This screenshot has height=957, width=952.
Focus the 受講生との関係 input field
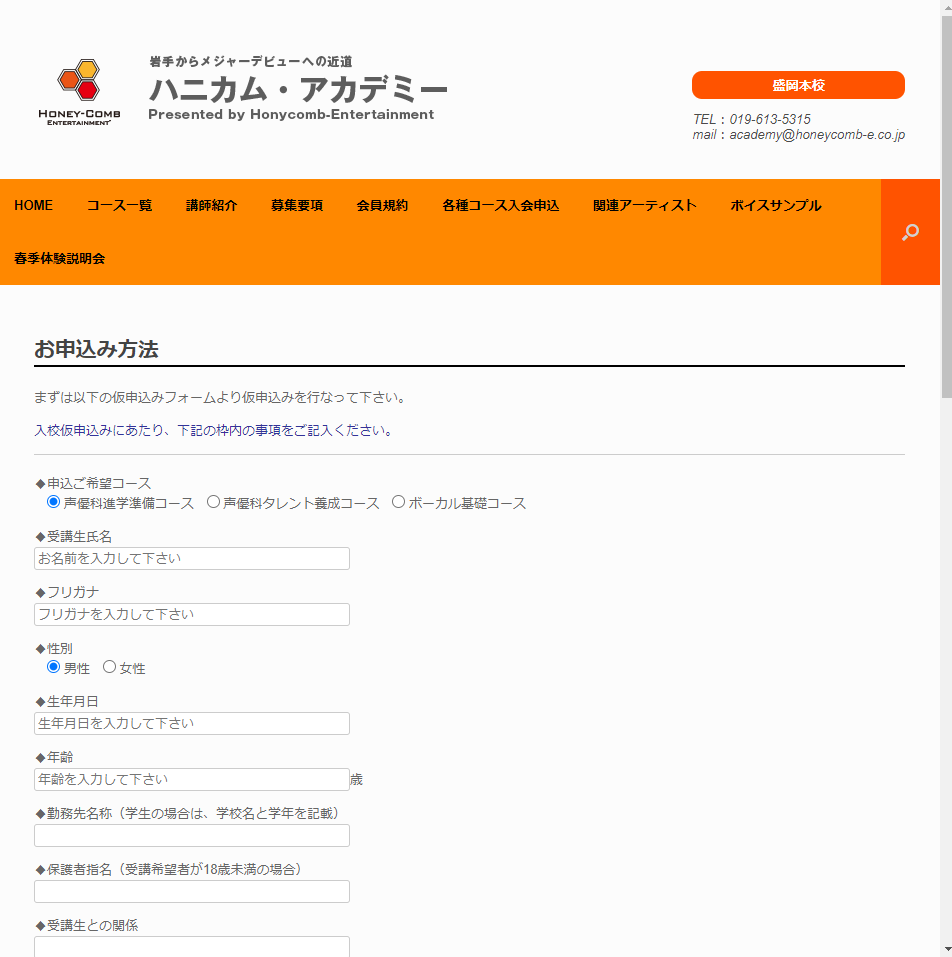pyautogui.click(x=192, y=947)
